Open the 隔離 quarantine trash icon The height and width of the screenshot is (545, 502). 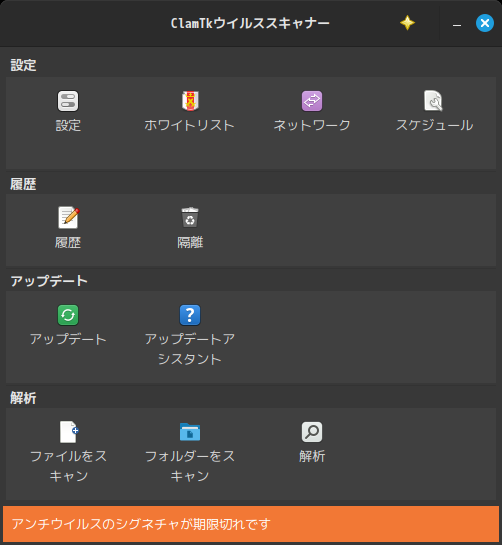click(x=190, y=218)
